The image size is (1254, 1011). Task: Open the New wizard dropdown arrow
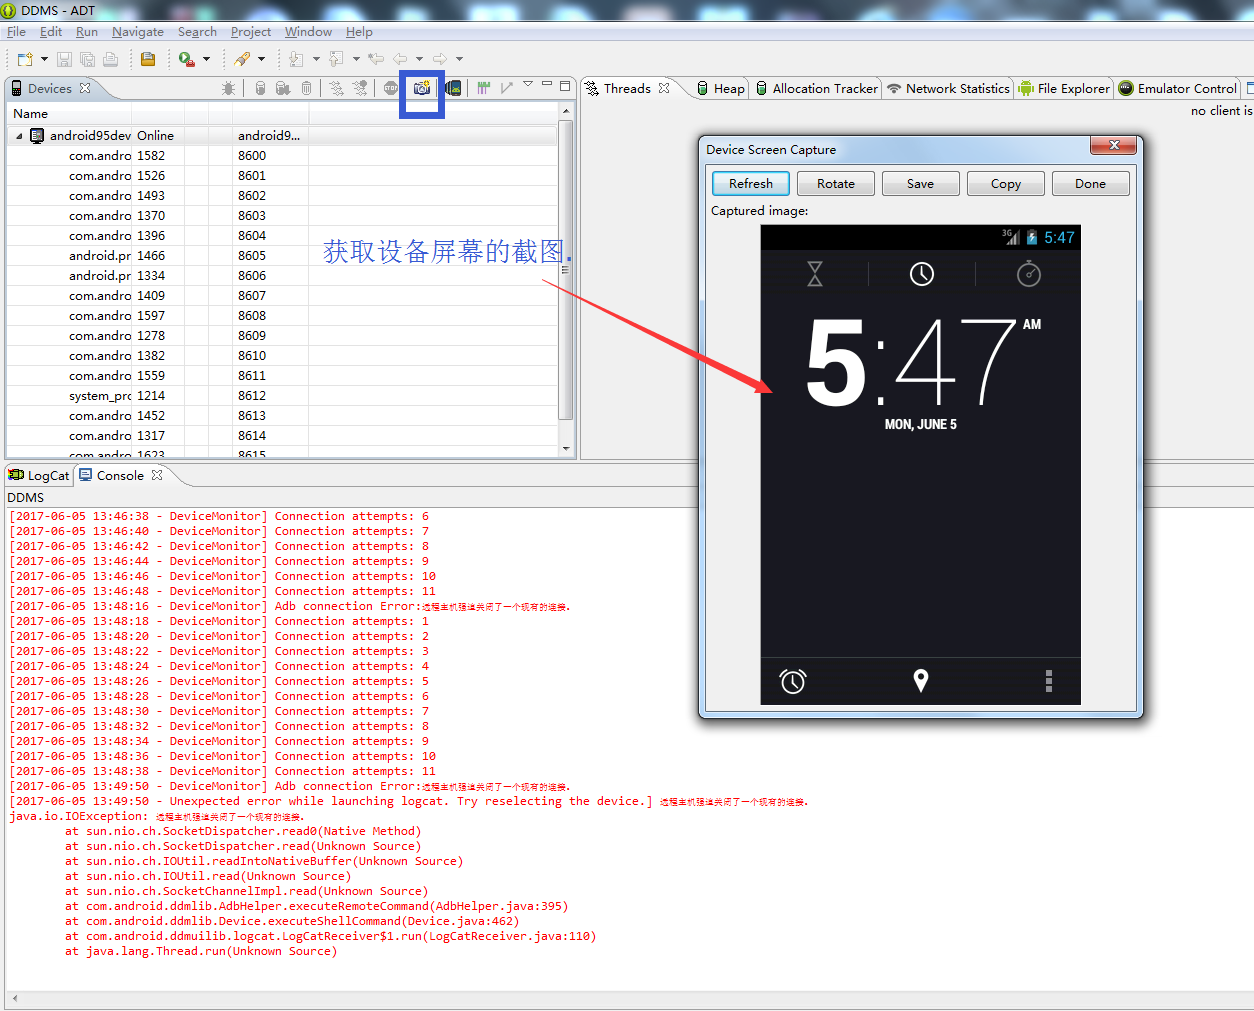(x=44, y=59)
